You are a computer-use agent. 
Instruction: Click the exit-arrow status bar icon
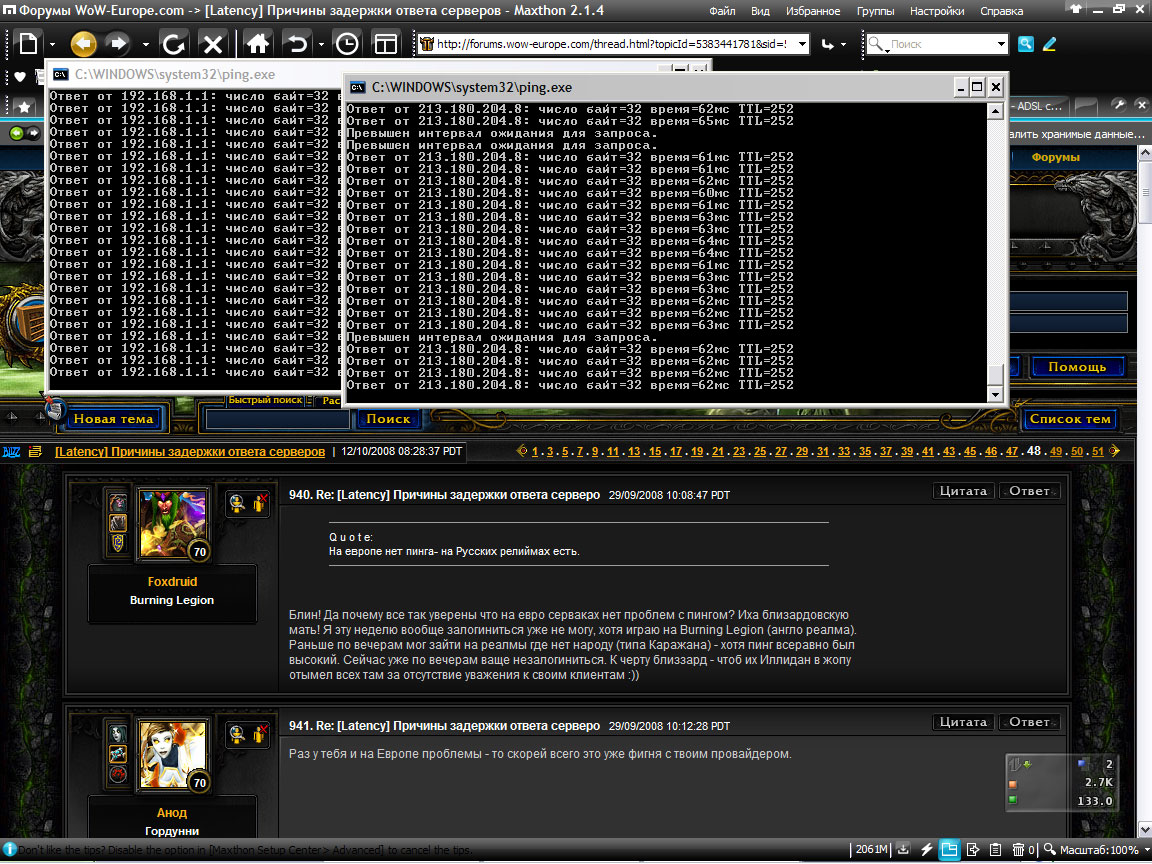tap(973, 849)
